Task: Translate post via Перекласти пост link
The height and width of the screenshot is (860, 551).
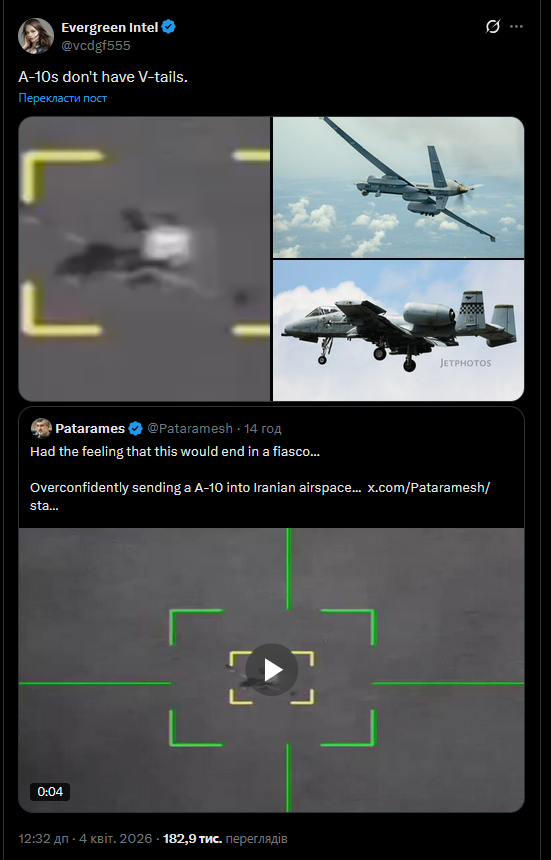Action: [x=63, y=98]
